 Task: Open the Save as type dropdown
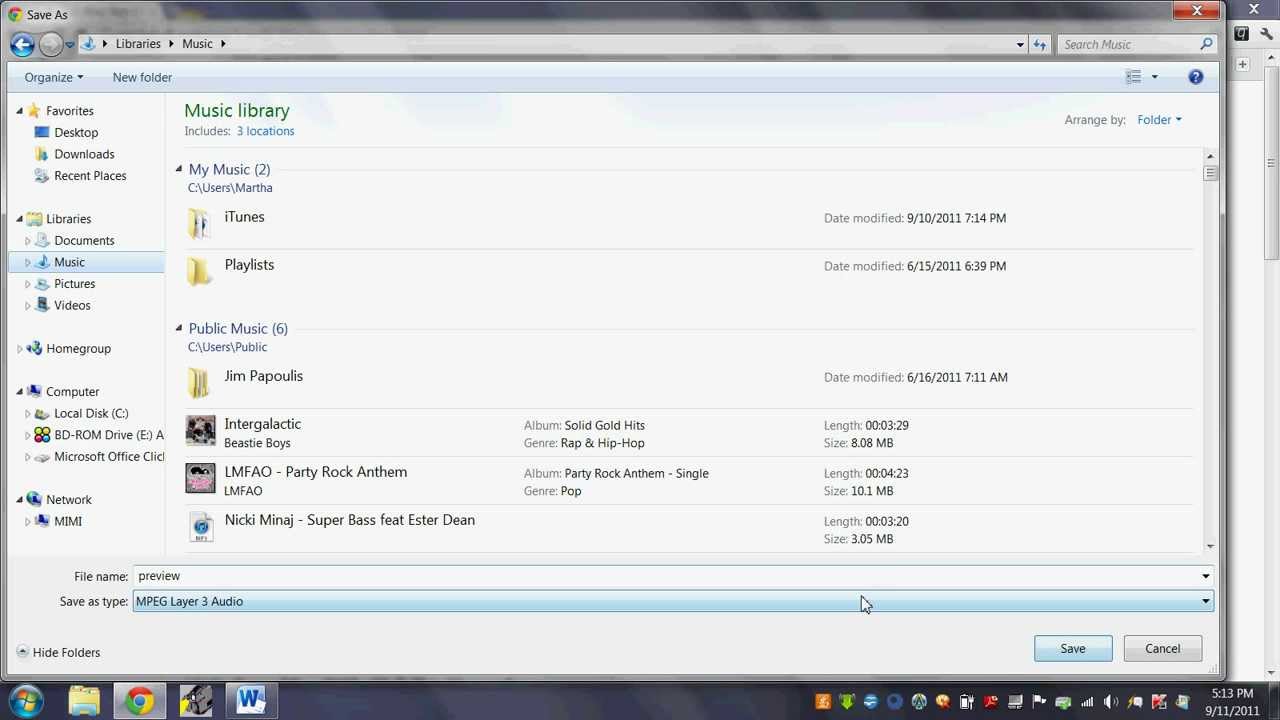coord(673,601)
